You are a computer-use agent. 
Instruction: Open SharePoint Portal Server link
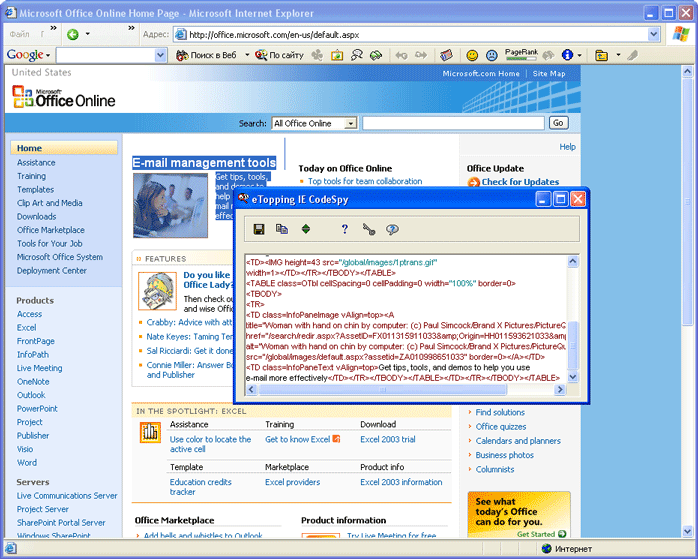(x=61, y=523)
